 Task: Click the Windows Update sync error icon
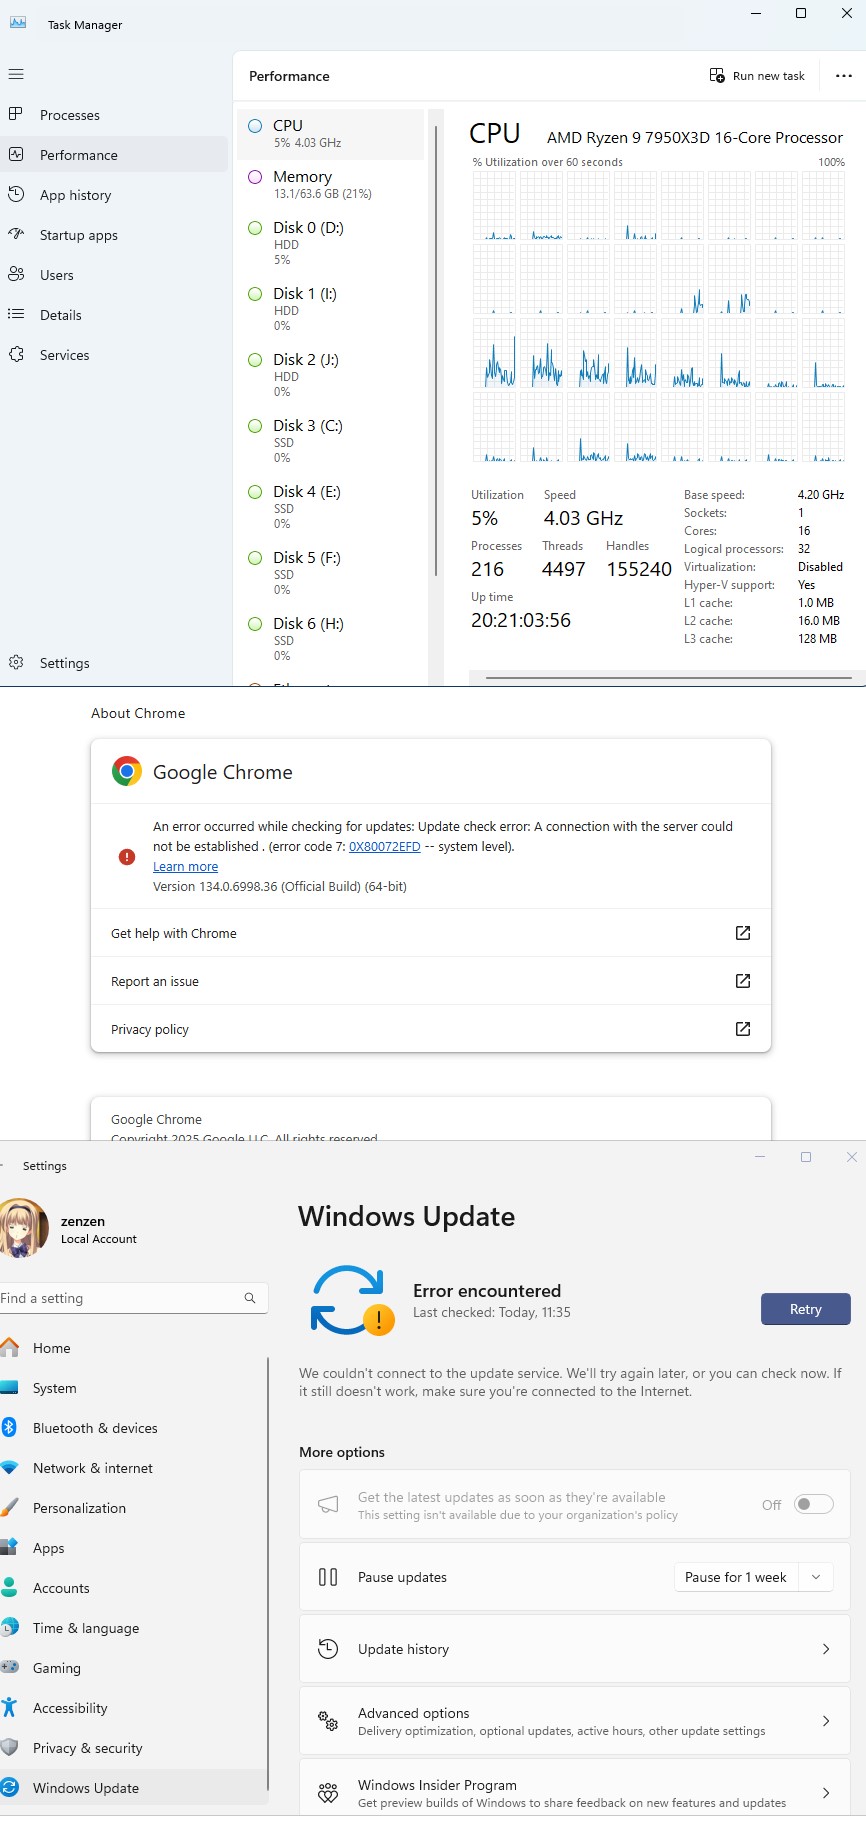(352, 1300)
